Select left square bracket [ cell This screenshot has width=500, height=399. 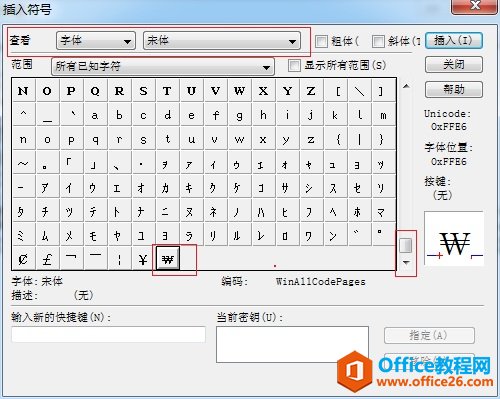tap(336, 91)
